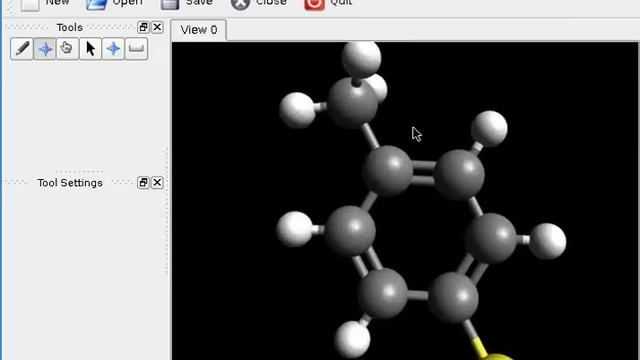Select the Draw pencil tool
640x360 pixels.
(22, 49)
